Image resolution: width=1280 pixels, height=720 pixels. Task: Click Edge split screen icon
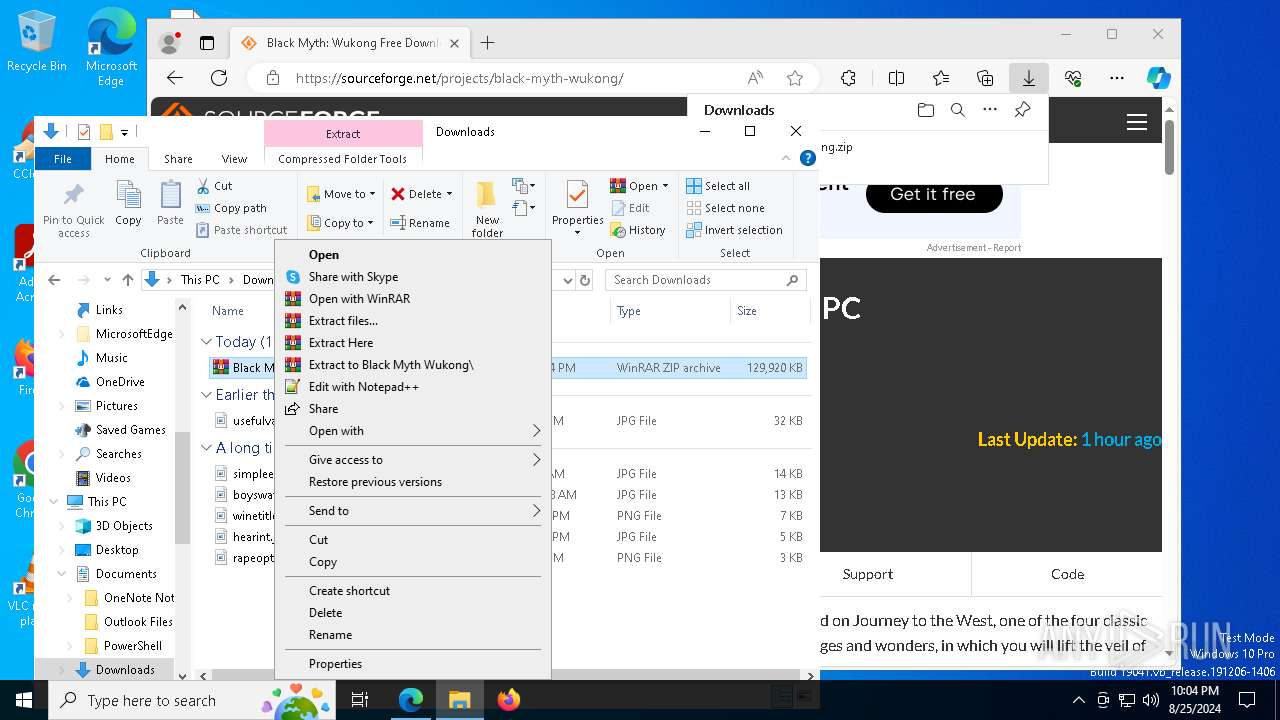point(896,78)
